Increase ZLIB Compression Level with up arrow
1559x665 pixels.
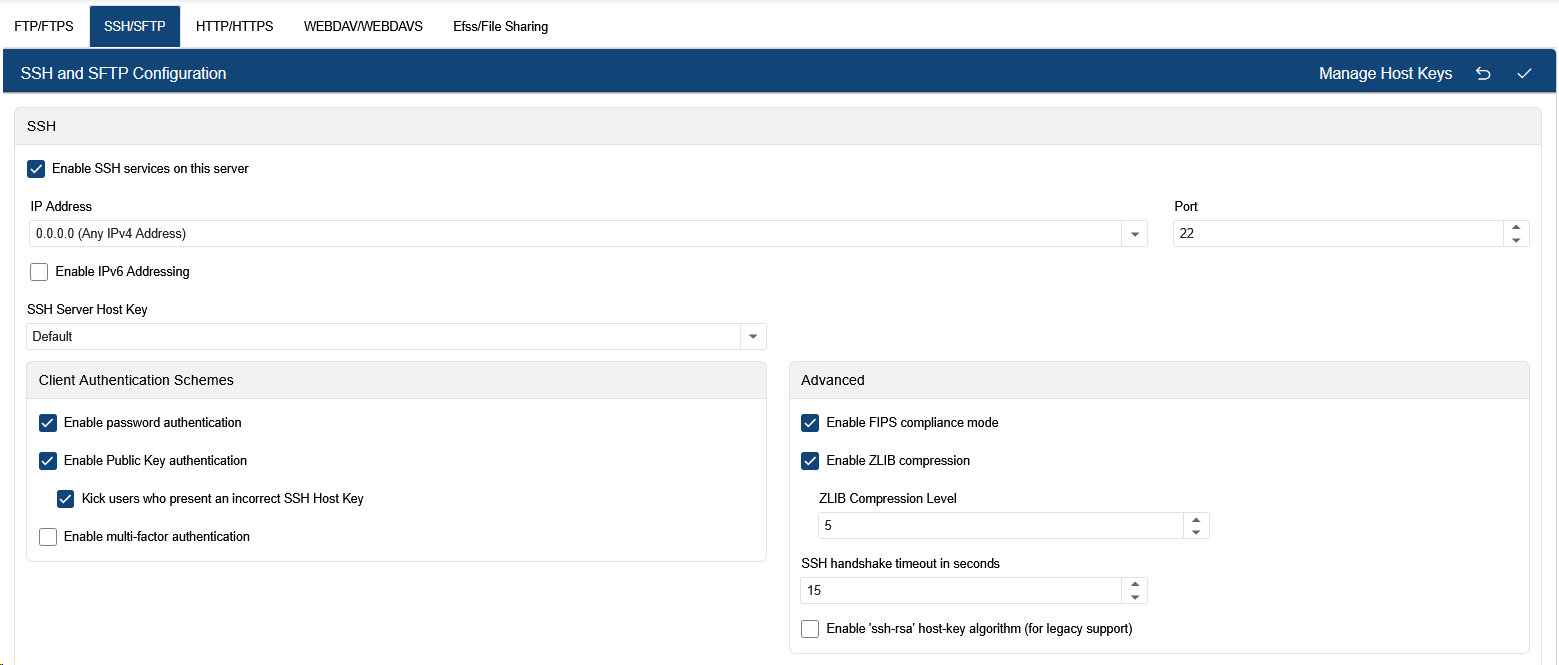(x=1196, y=520)
